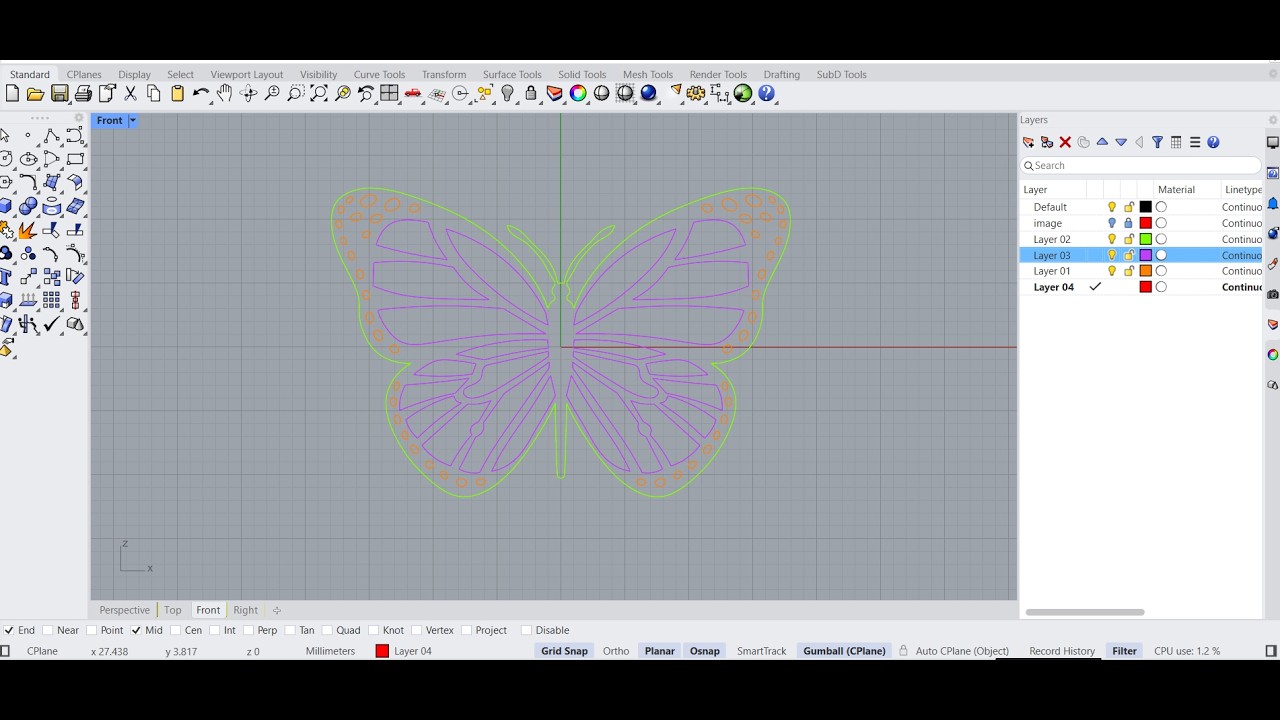Viewport: 1280px width, 720px height.
Task: Cut selection with the scissors icon
Action: pos(130,94)
